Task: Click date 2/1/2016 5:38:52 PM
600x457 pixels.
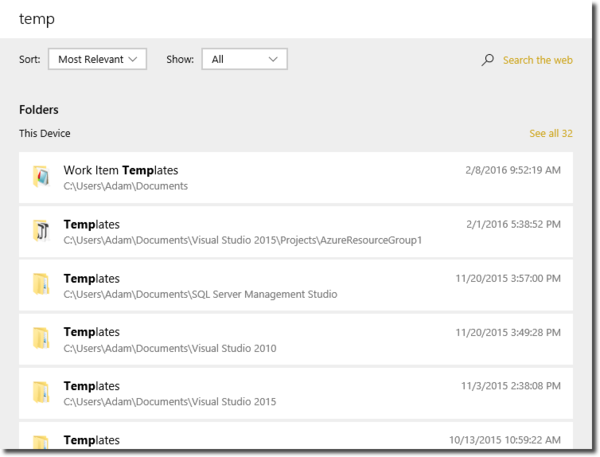Action: [x=514, y=224]
